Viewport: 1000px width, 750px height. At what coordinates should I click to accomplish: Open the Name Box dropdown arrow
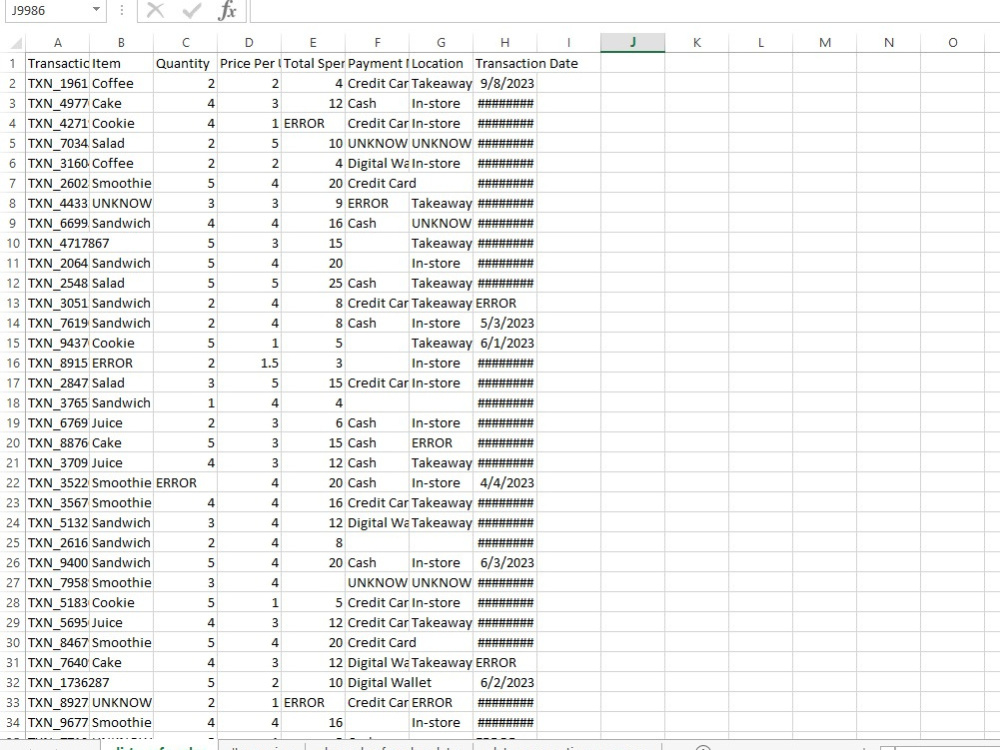point(96,10)
